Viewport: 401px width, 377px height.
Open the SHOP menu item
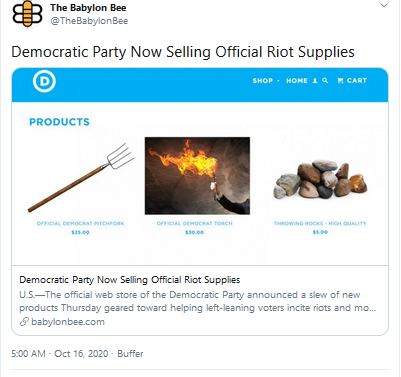pyautogui.click(x=263, y=81)
